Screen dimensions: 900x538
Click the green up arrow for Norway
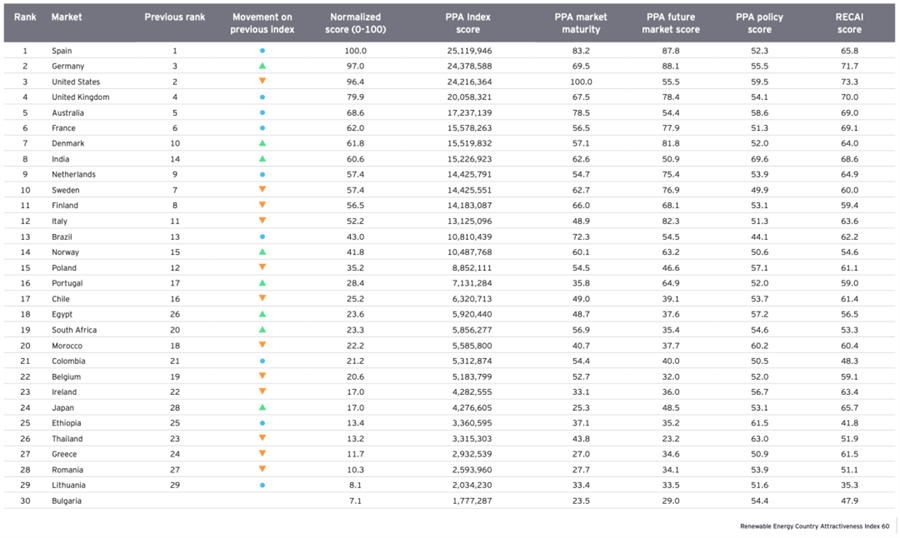[x=262, y=252]
